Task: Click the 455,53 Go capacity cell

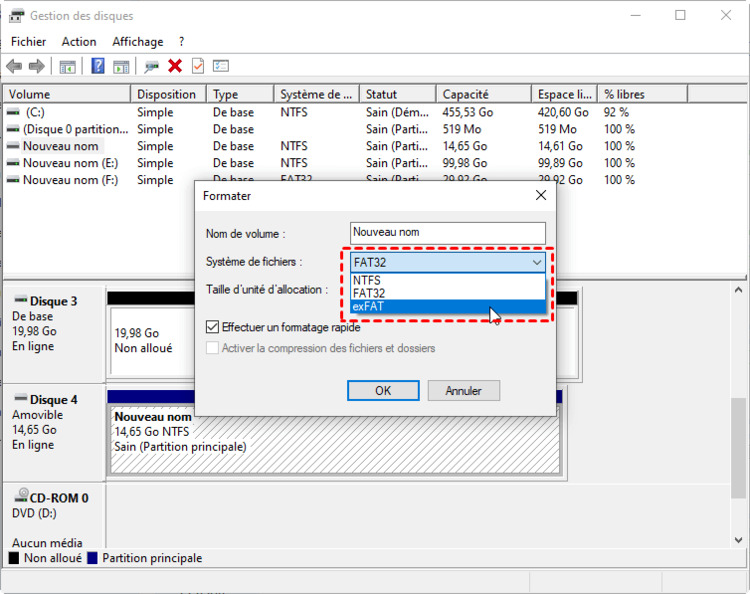Action: 468,112
